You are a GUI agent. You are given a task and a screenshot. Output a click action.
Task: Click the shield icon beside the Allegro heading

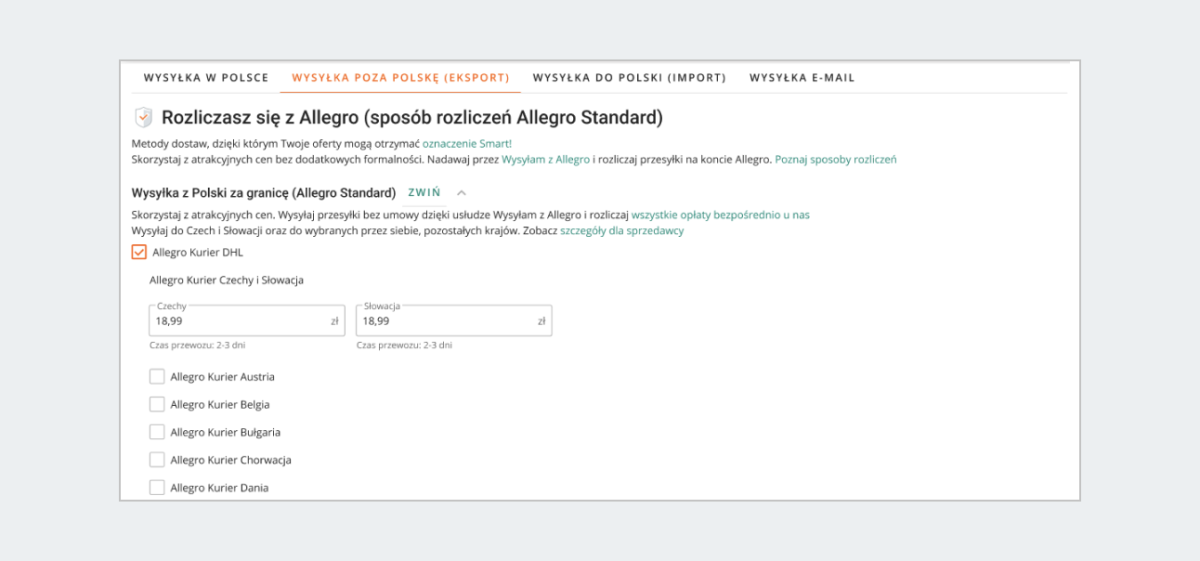(x=143, y=117)
